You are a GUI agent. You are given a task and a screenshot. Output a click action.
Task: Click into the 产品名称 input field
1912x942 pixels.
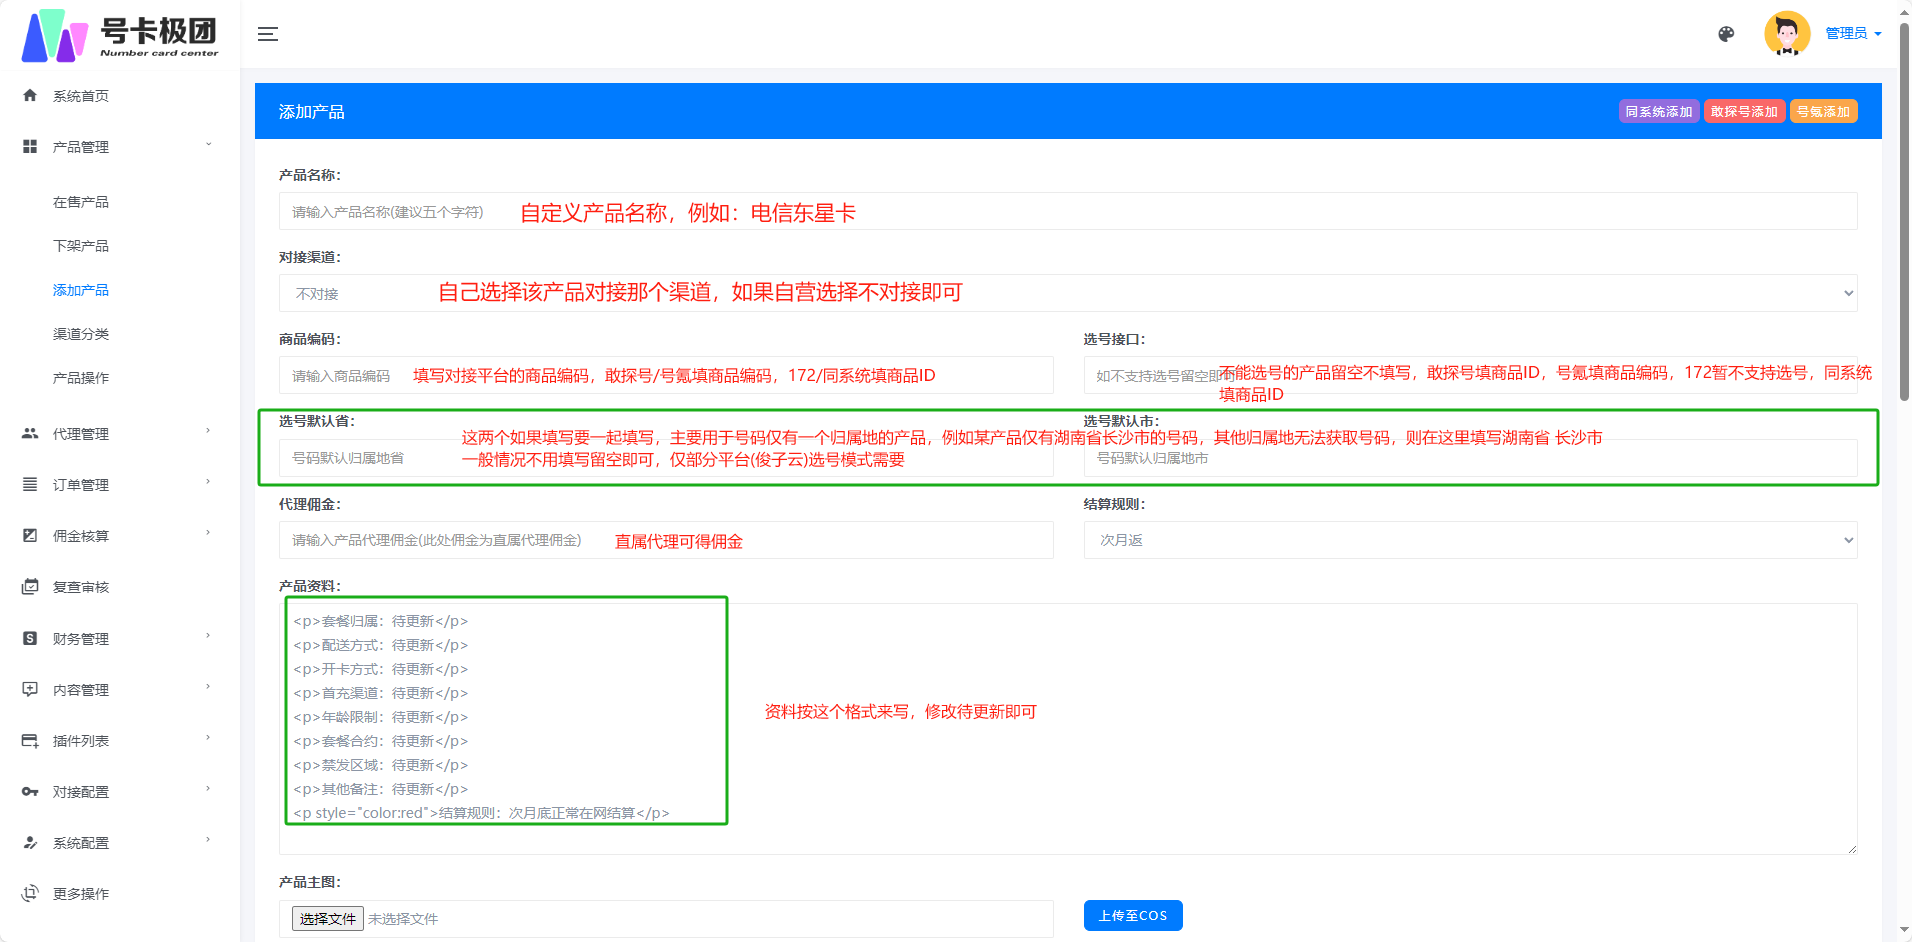1067,212
